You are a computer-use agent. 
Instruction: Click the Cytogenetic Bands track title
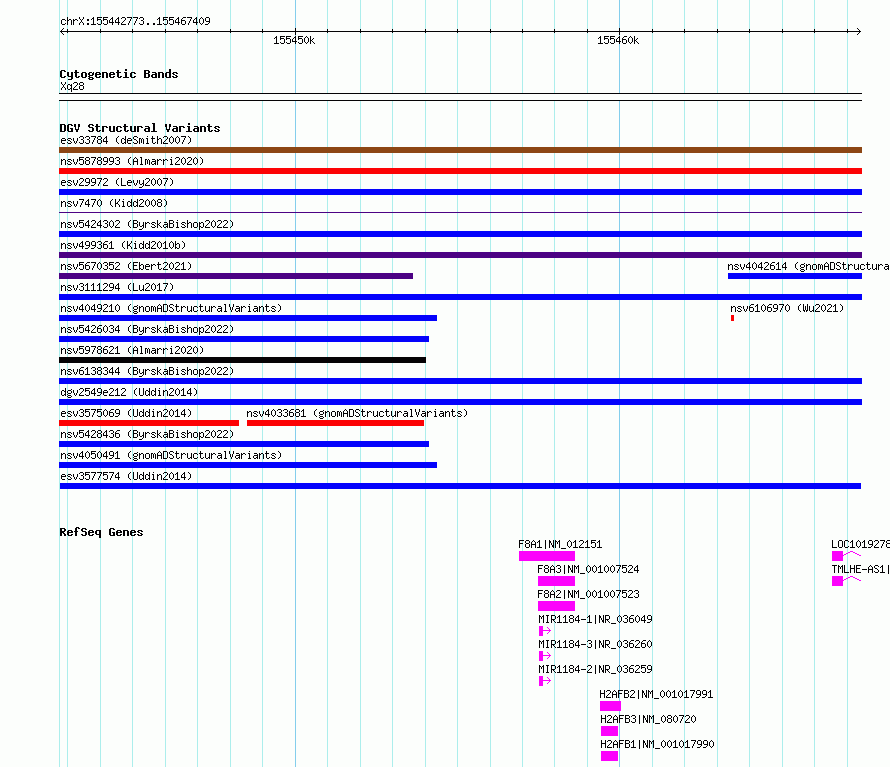(x=119, y=74)
